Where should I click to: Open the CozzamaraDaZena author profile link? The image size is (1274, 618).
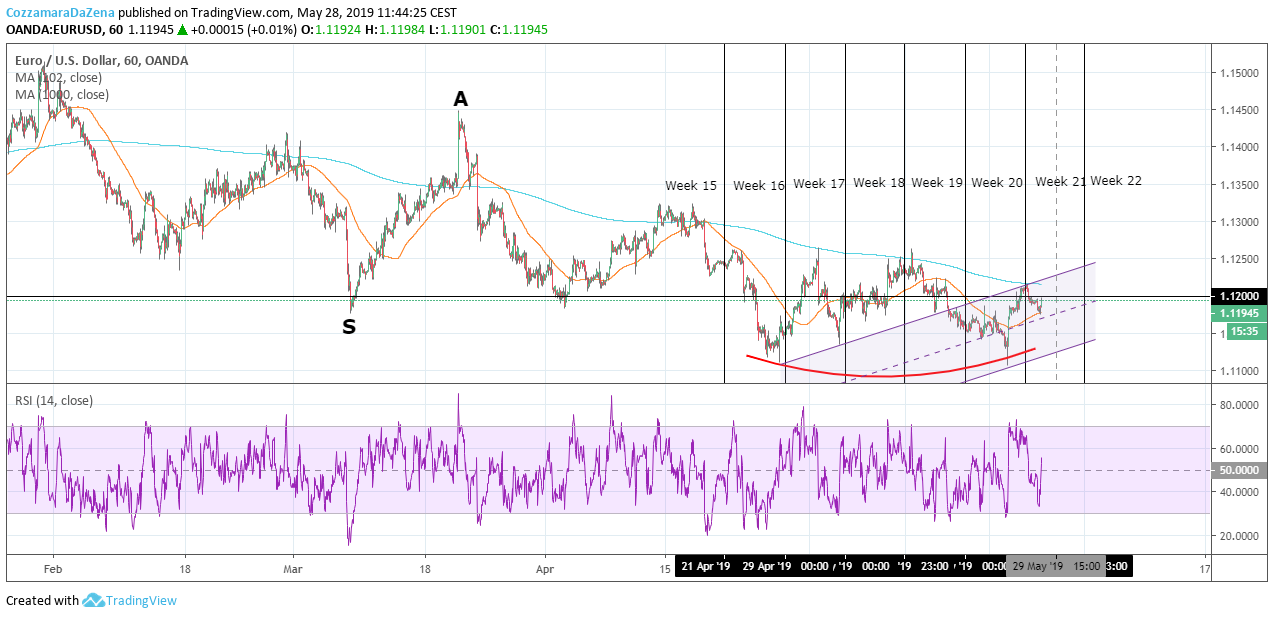[x=60, y=13]
